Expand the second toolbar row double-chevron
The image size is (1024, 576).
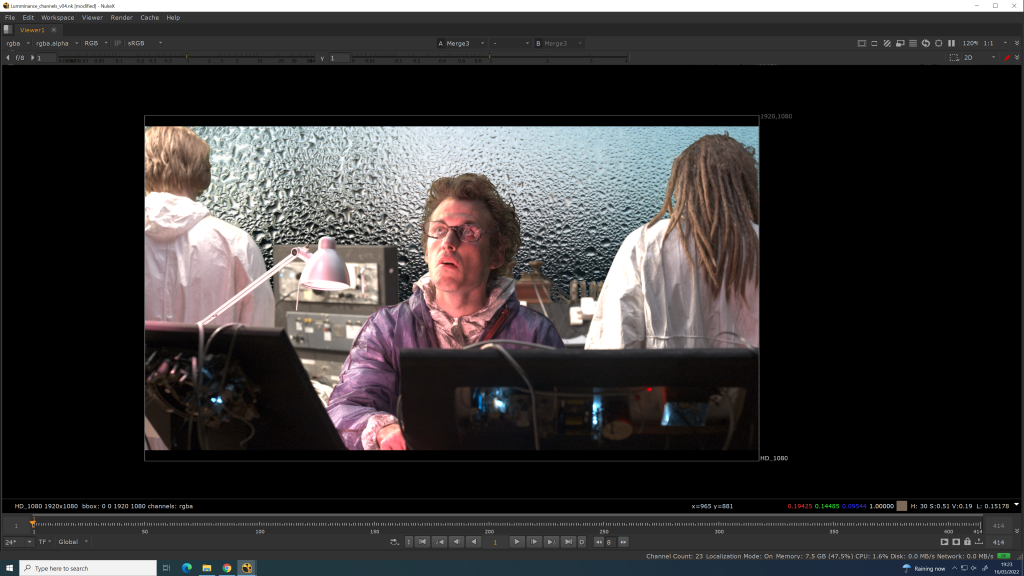tap(1017, 57)
